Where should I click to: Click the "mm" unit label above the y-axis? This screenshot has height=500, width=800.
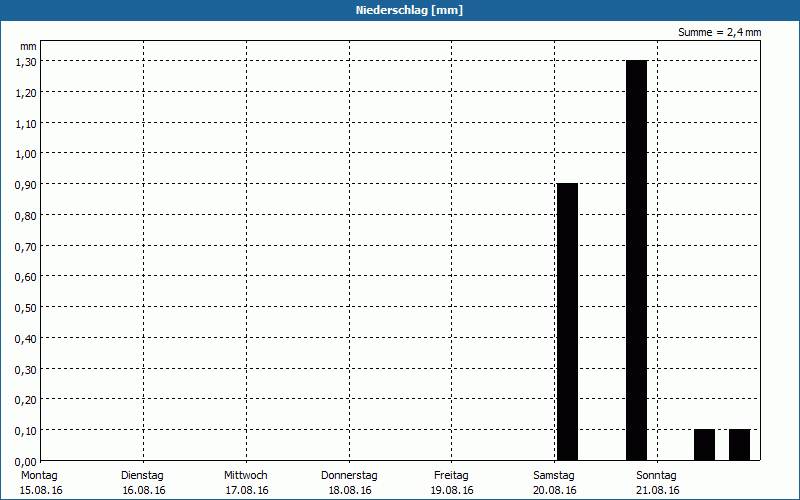[28, 46]
